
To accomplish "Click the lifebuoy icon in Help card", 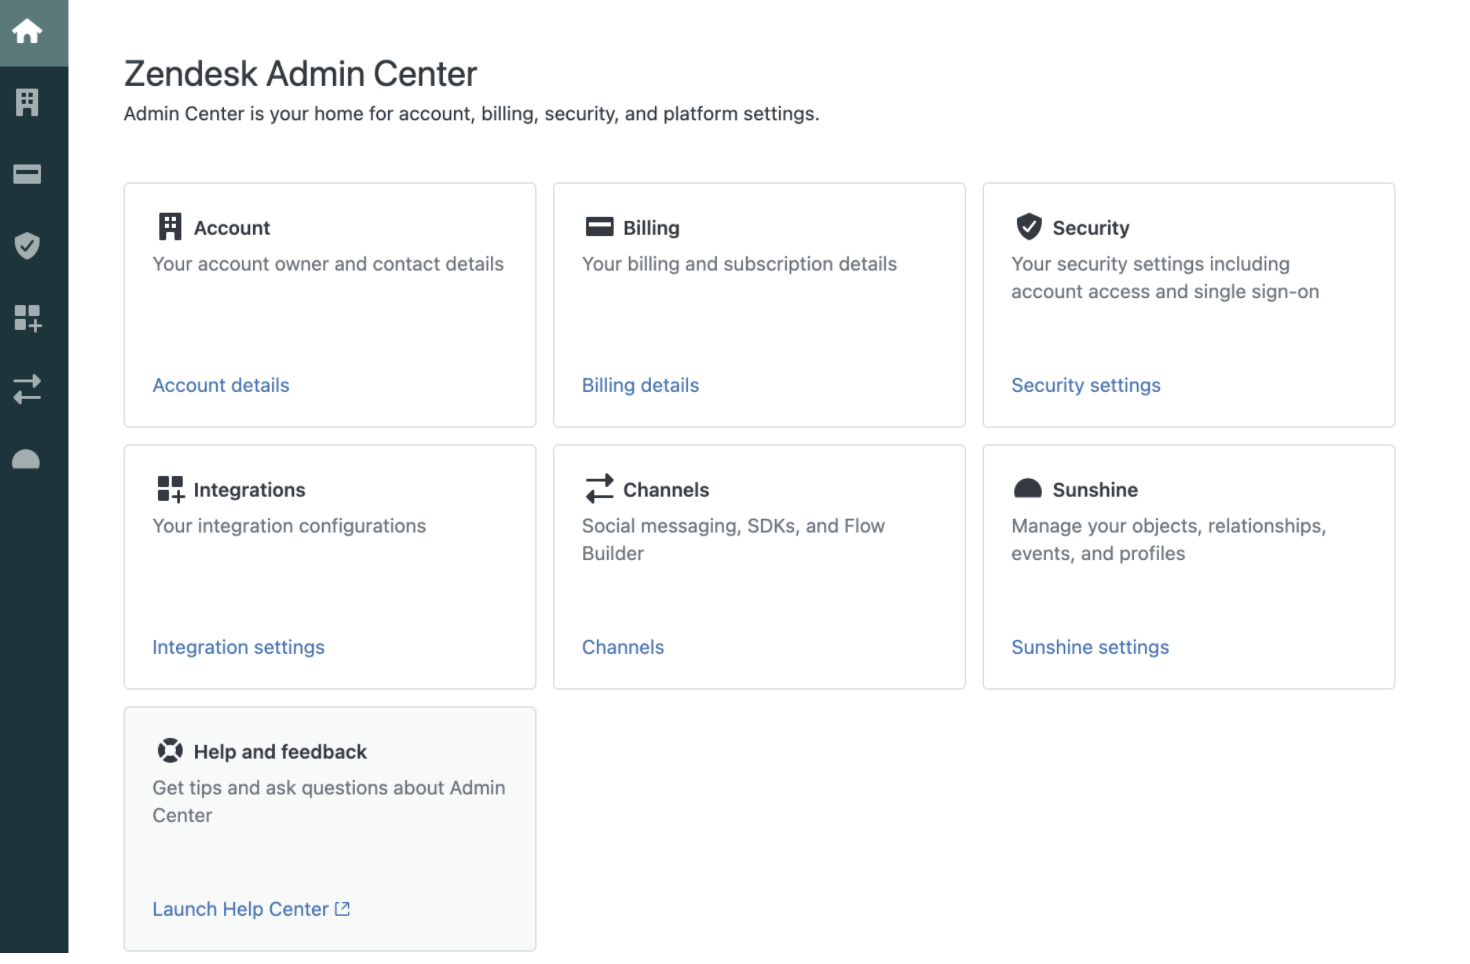I will tap(170, 751).
